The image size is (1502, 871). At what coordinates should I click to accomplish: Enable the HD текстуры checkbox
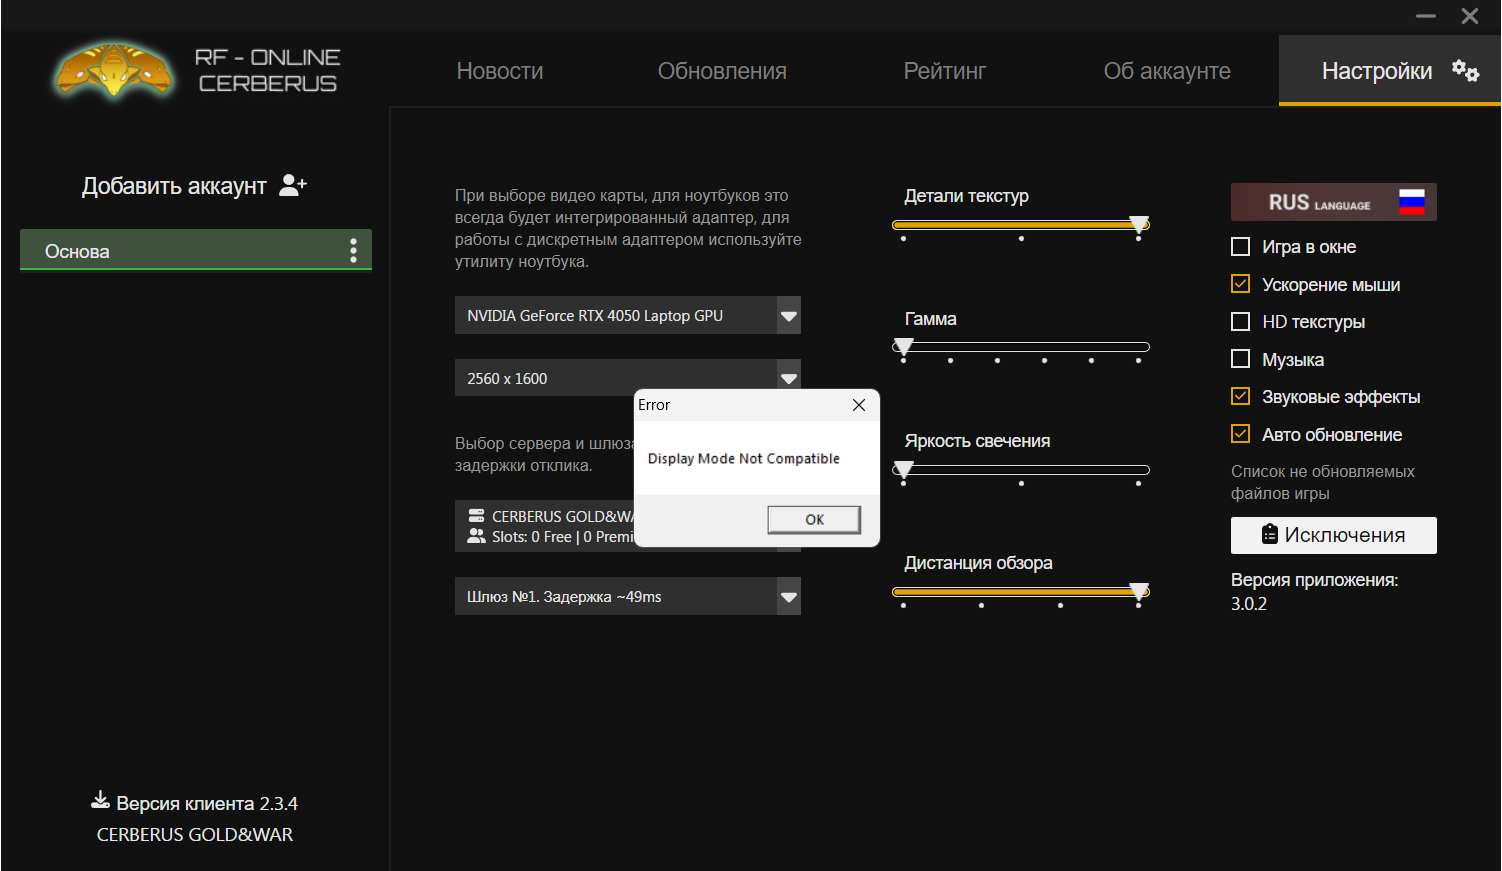coord(1240,322)
